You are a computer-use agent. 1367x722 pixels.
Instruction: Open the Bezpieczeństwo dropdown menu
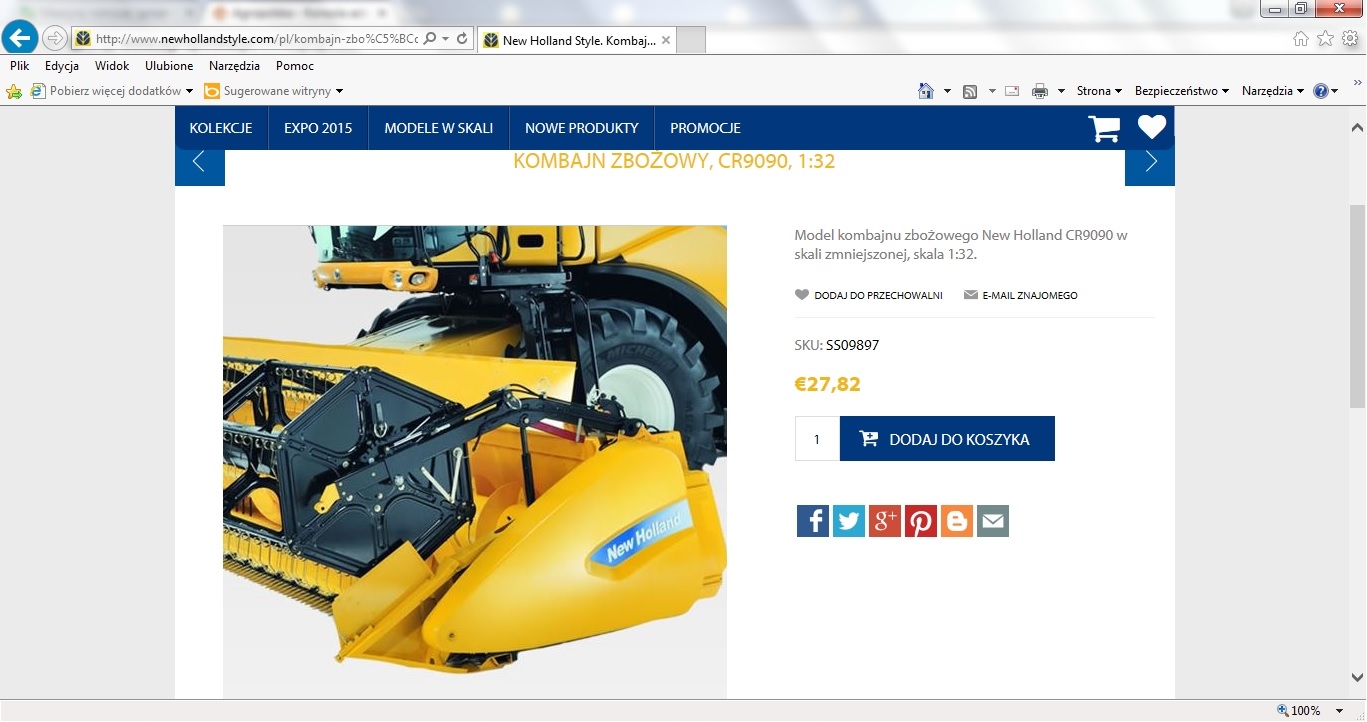[1182, 91]
